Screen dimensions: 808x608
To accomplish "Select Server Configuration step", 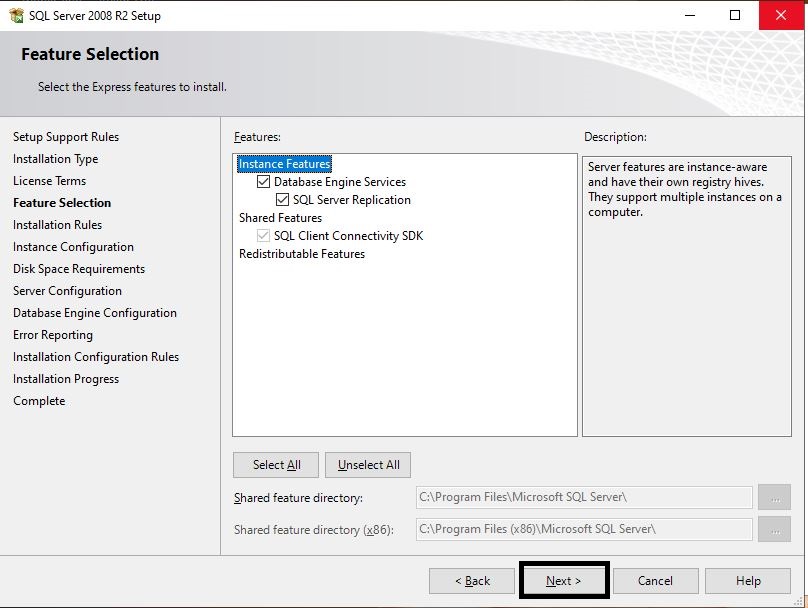I will coord(68,291).
